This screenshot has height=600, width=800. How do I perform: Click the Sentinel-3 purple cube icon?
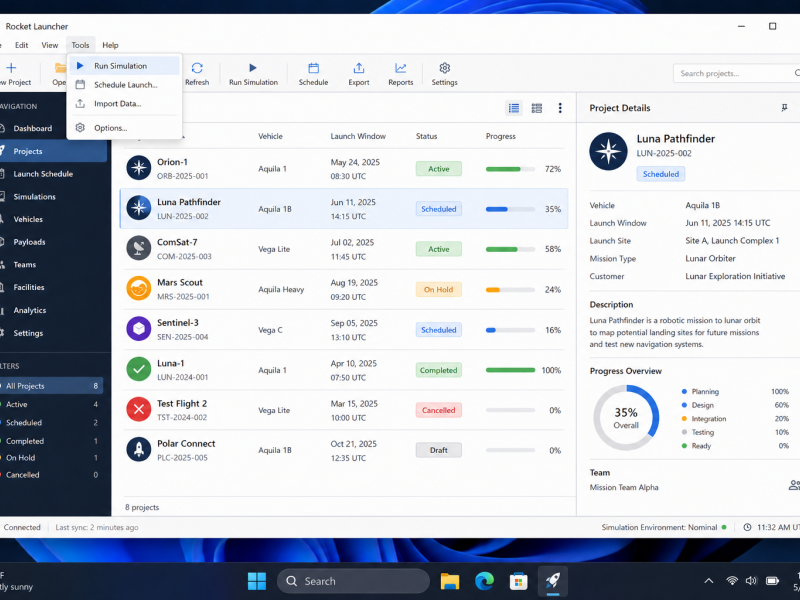pyautogui.click(x=139, y=329)
